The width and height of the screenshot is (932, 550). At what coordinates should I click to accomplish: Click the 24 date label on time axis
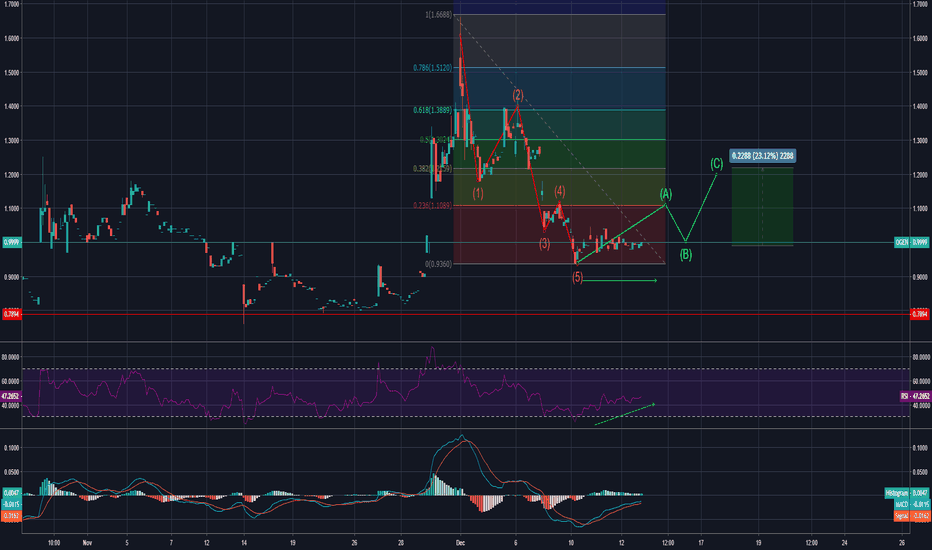(x=845, y=543)
